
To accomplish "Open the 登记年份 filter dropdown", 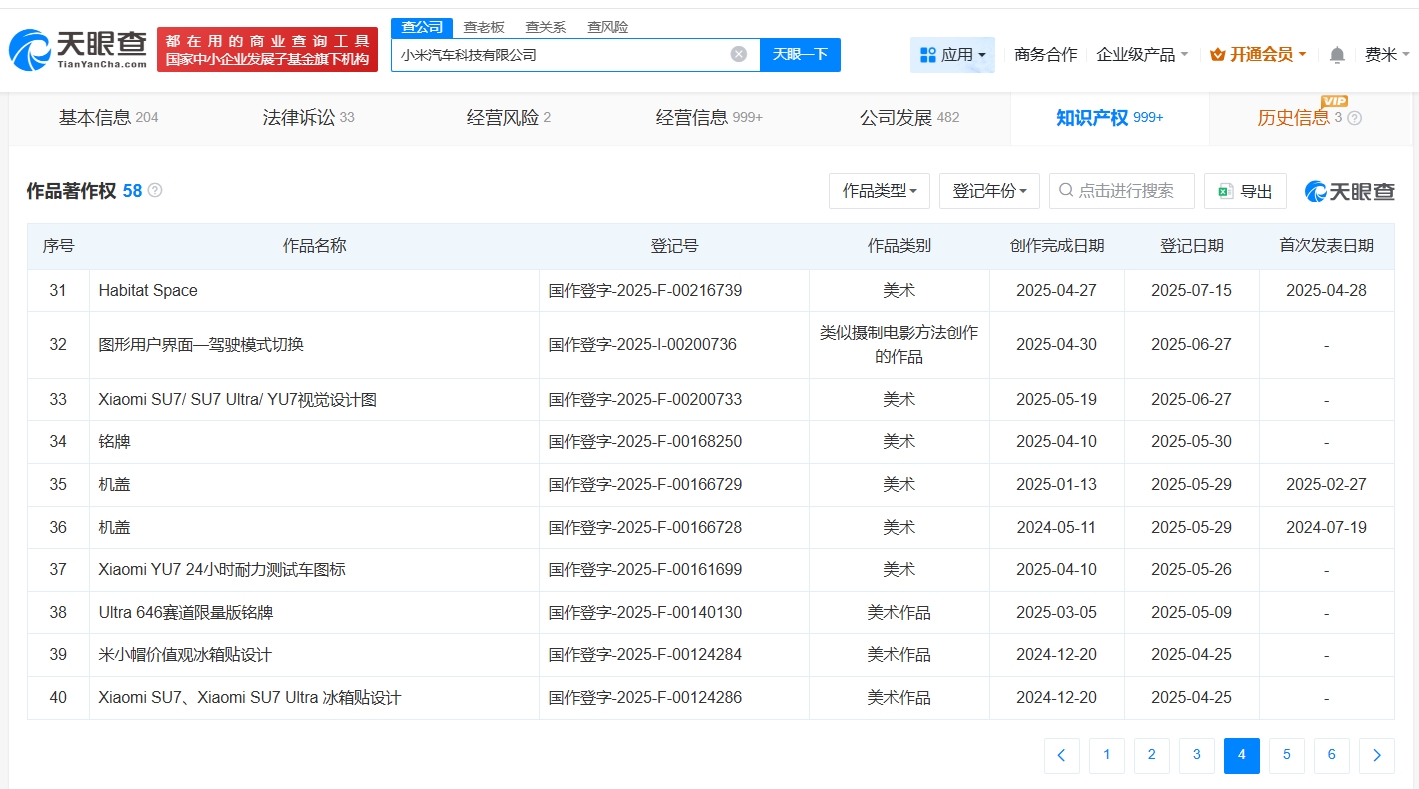I will pos(989,191).
